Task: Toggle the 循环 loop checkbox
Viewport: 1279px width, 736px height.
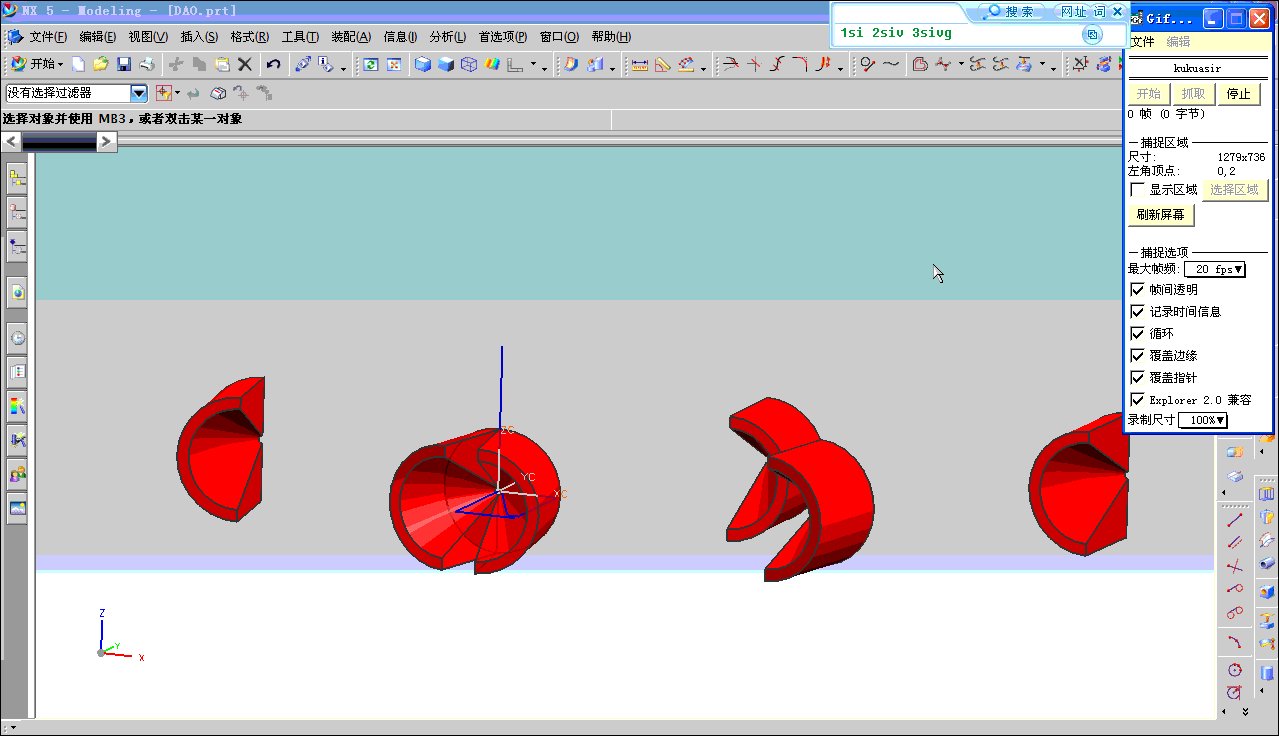Action: [x=1137, y=333]
